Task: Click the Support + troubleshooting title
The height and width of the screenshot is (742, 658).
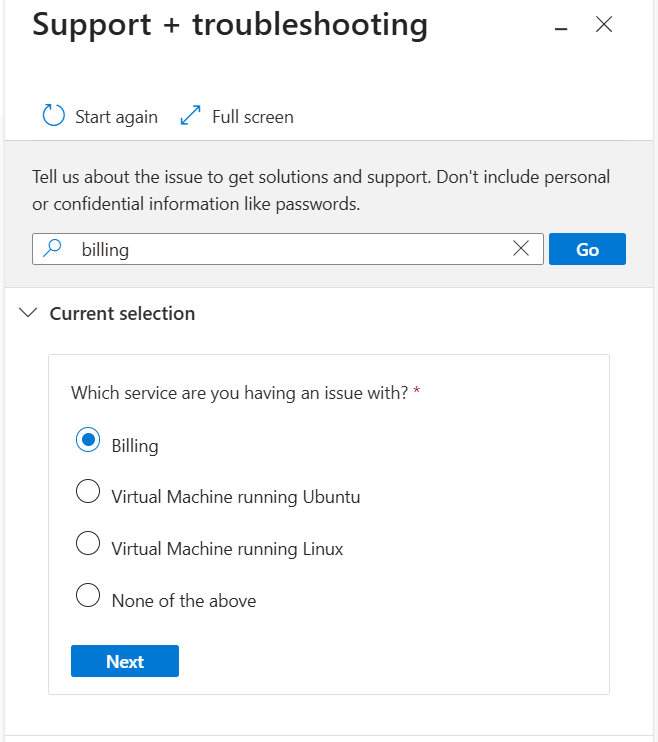Action: click(x=230, y=25)
